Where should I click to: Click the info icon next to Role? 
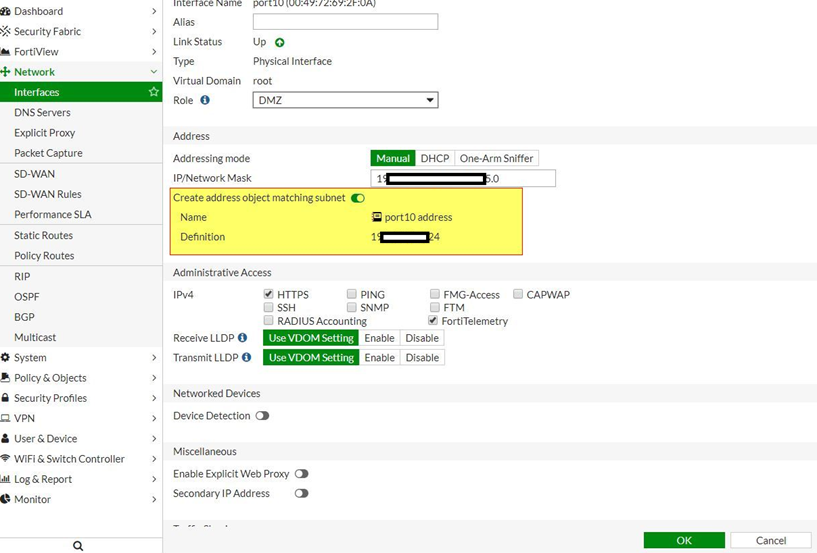205,100
